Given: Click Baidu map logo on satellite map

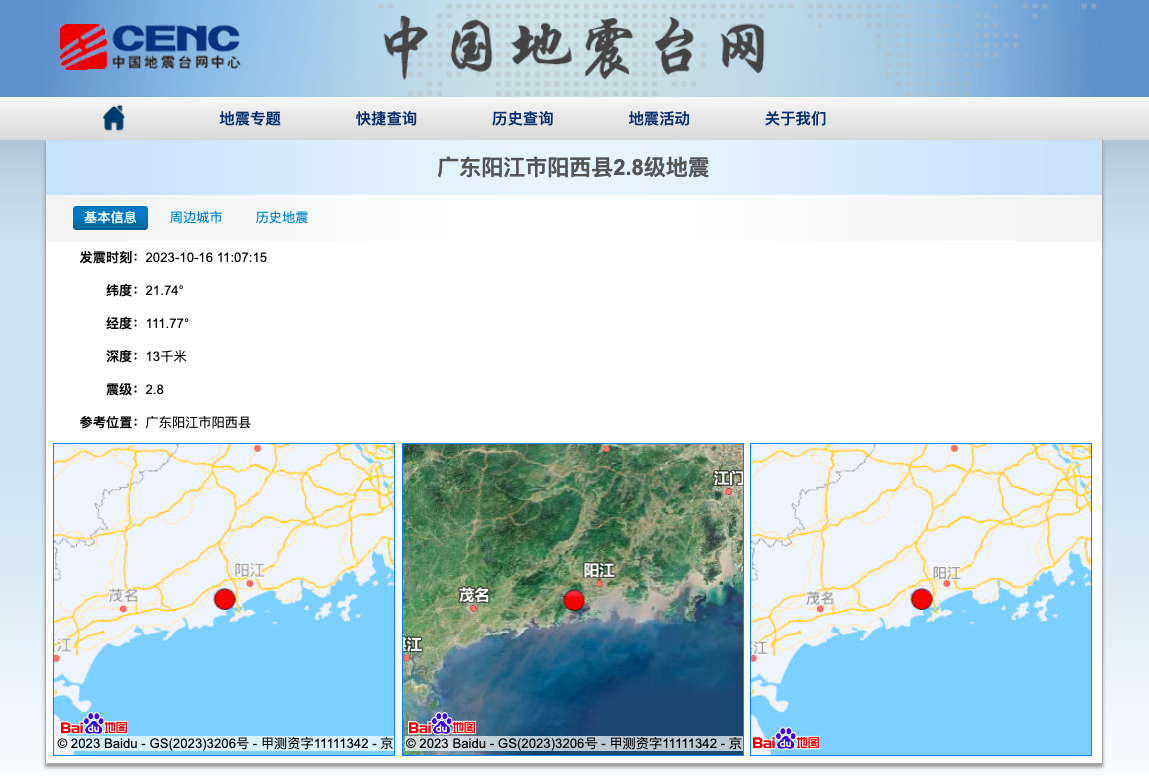Looking at the screenshot, I should [x=442, y=724].
